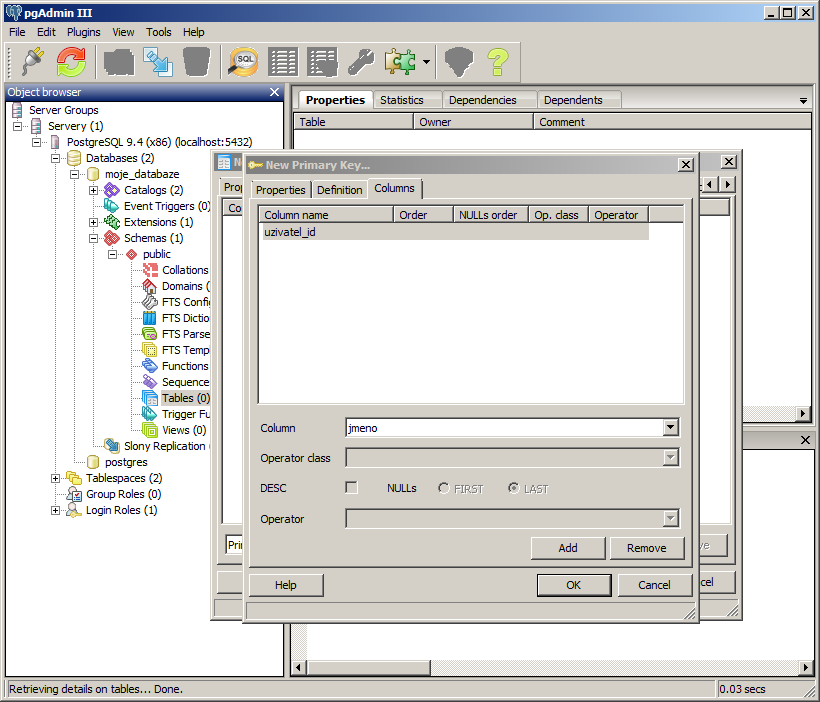Open the maintenance wrench tool
Image resolution: width=820 pixels, height=702 pixels.
360,62
